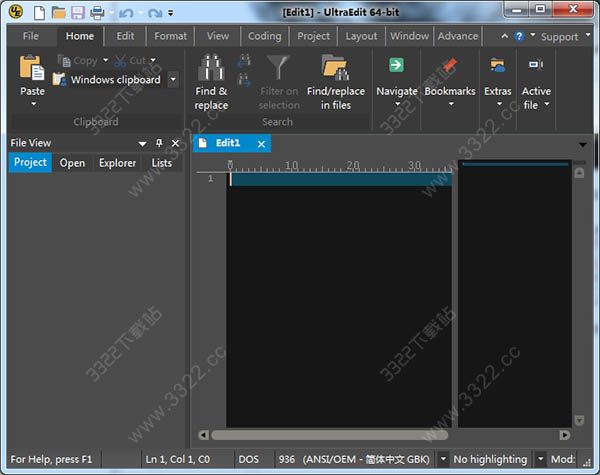600x475 pixels.
Task: Select the Open tab in File View
Action: click(72, 163)
